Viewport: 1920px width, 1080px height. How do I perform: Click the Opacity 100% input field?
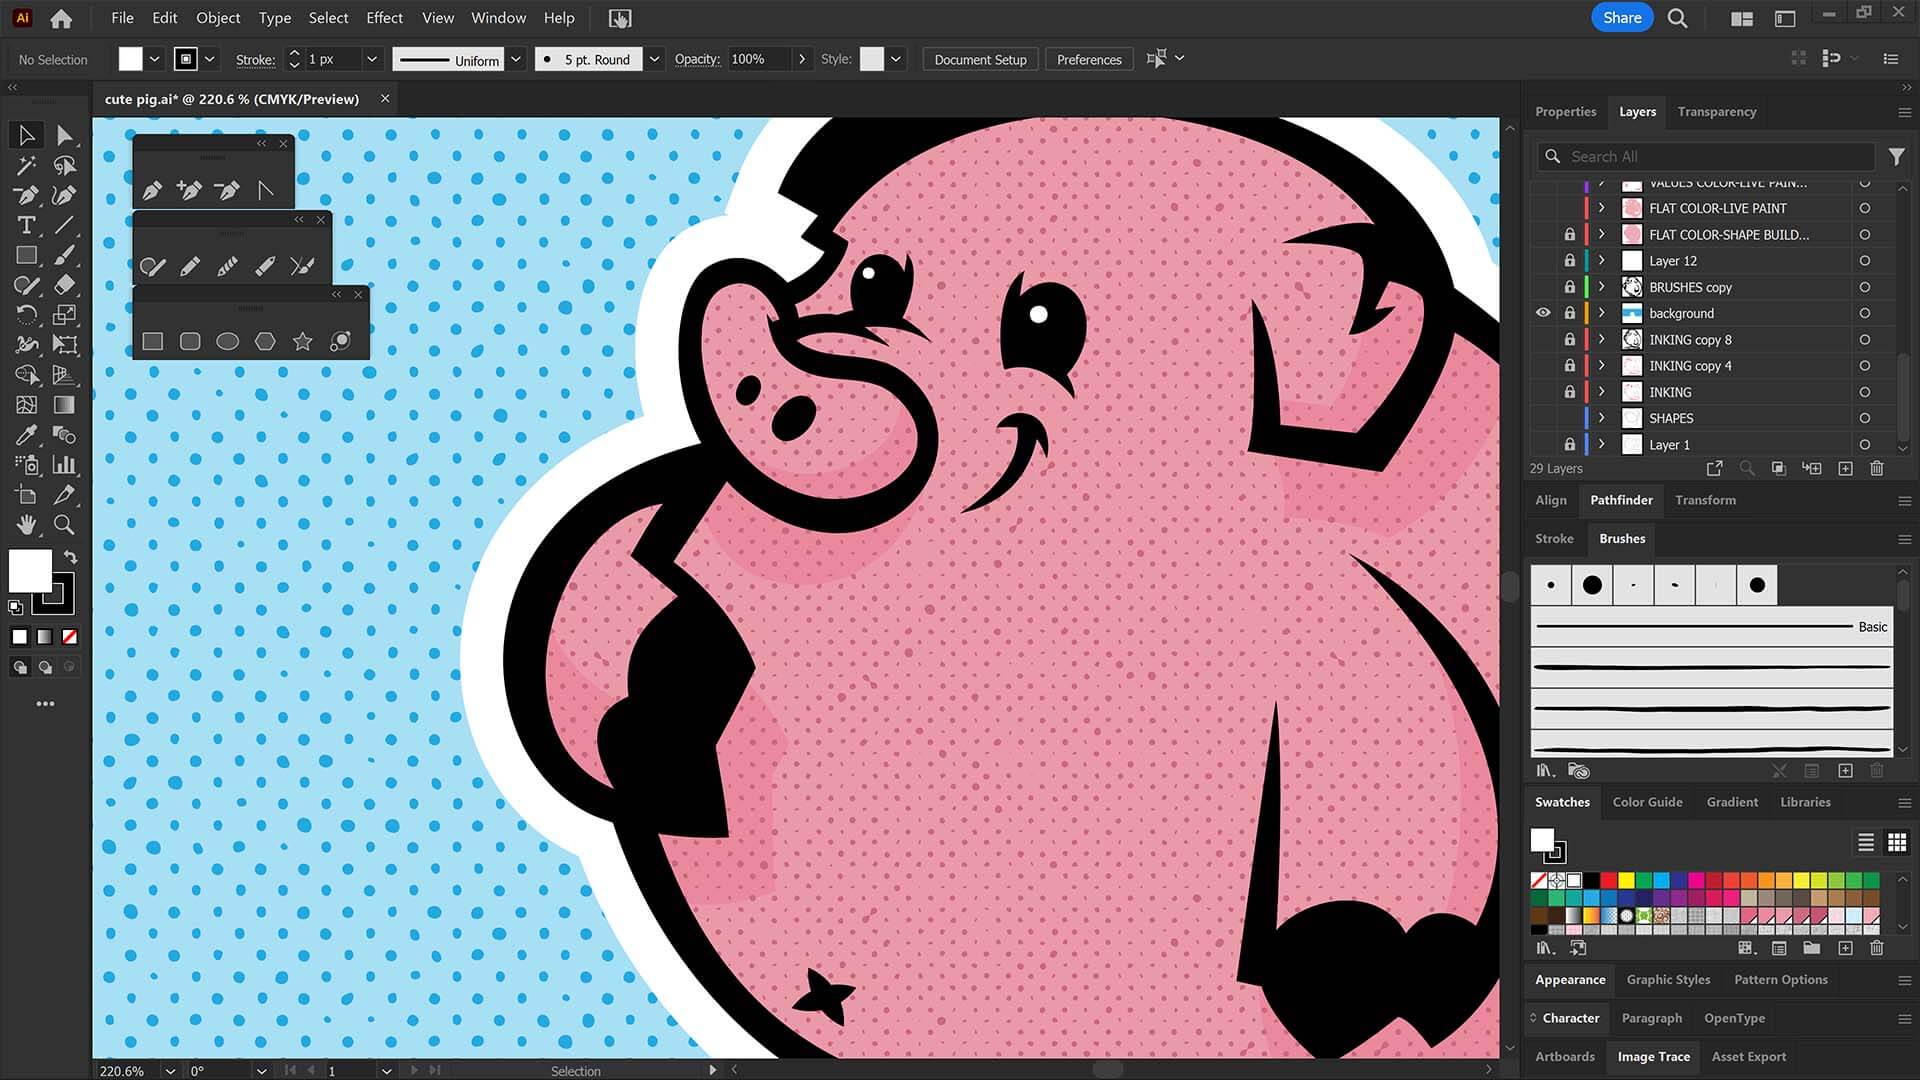(x=759, y=59)
